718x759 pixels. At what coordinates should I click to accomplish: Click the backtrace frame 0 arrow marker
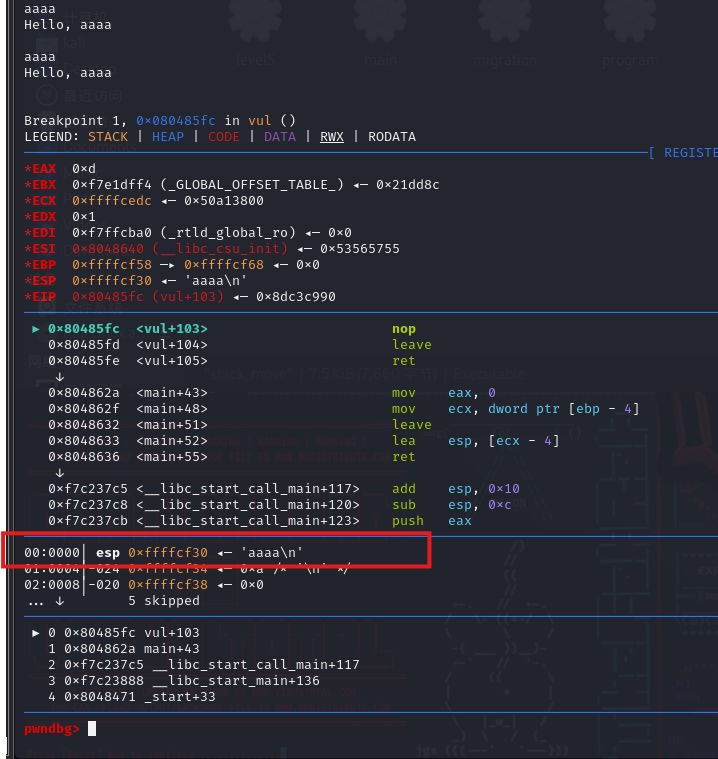tap(37, 633)
